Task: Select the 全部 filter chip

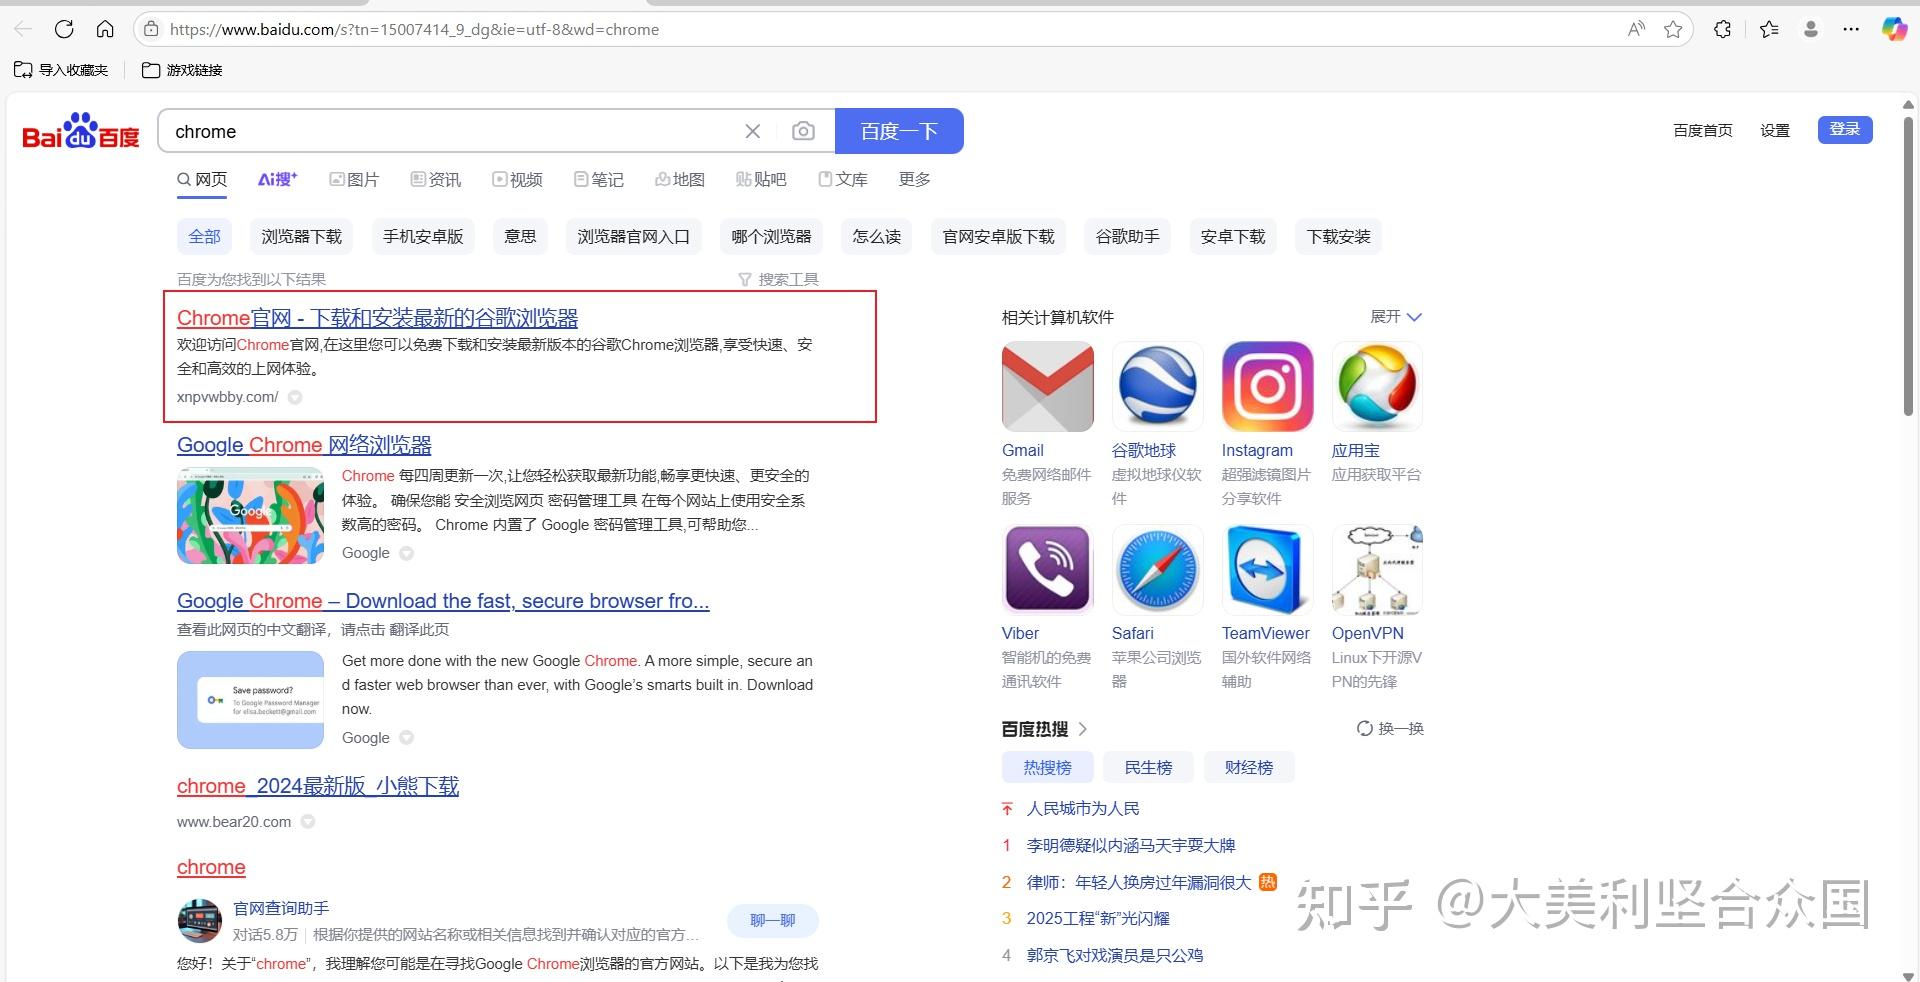Action: (204, 237)
